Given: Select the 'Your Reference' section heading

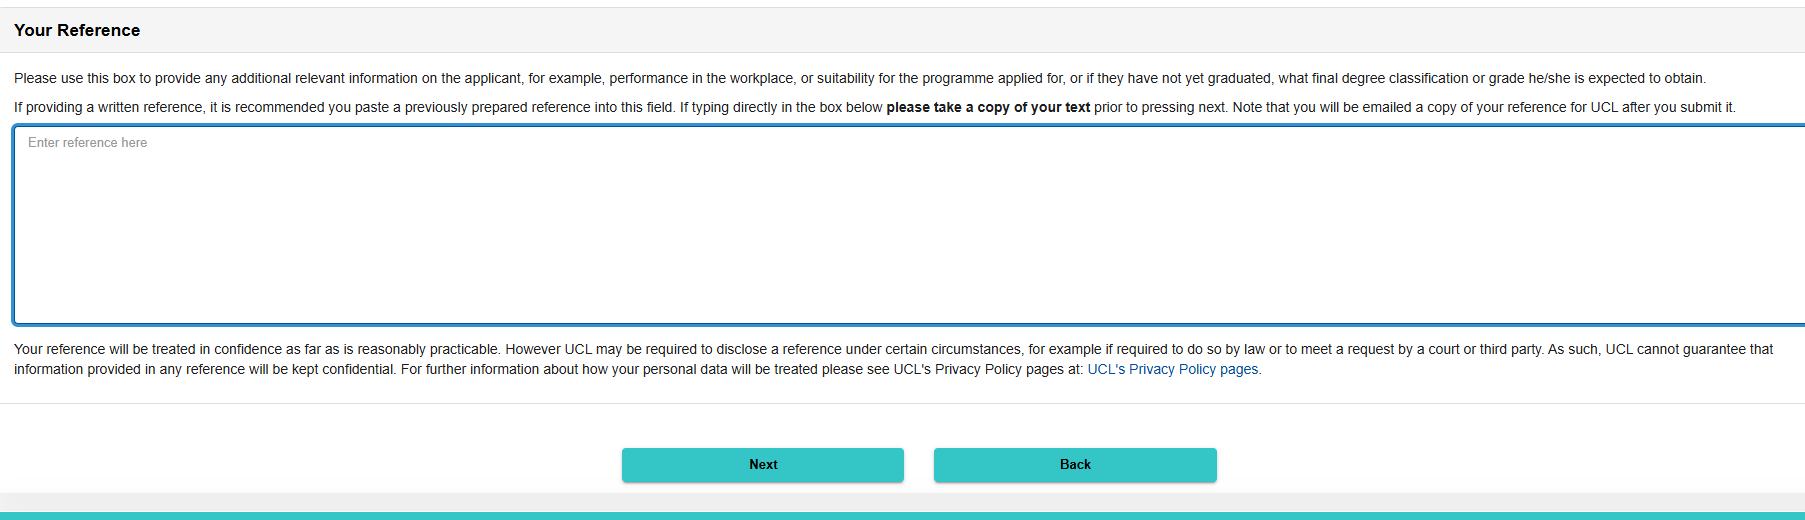Looking at the screenshot, I should coord(77,31).
